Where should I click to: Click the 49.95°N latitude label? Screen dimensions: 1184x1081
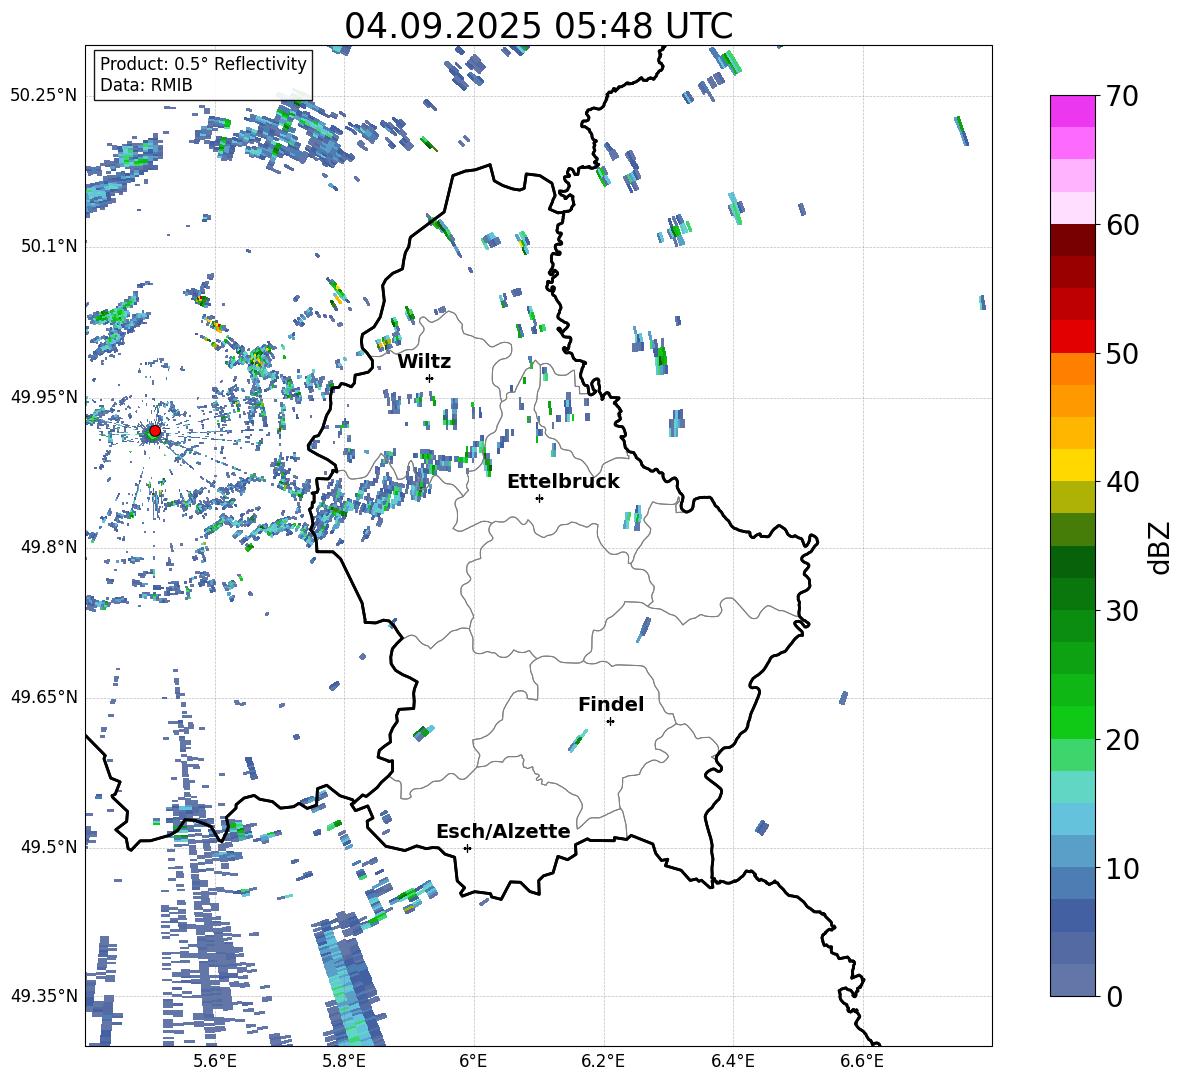pyautogui.click(x=44, y=396)
